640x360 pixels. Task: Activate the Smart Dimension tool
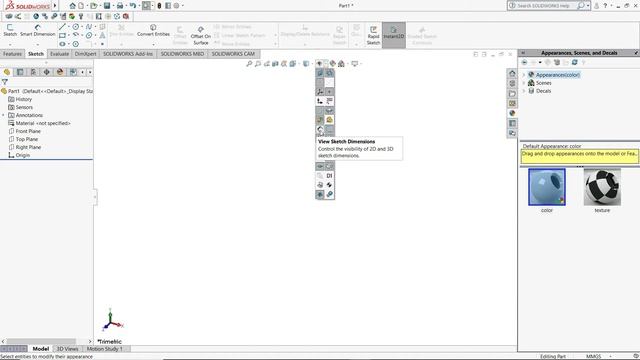click(38, 30)
